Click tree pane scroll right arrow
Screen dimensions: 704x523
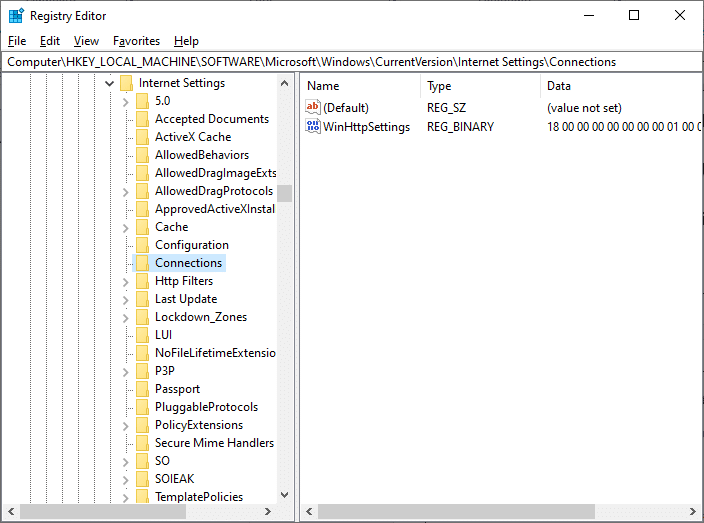coord(268,511)
